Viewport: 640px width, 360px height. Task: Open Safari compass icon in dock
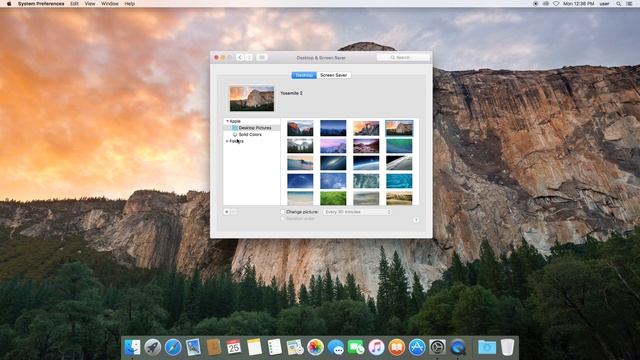(x=173, y=347)
